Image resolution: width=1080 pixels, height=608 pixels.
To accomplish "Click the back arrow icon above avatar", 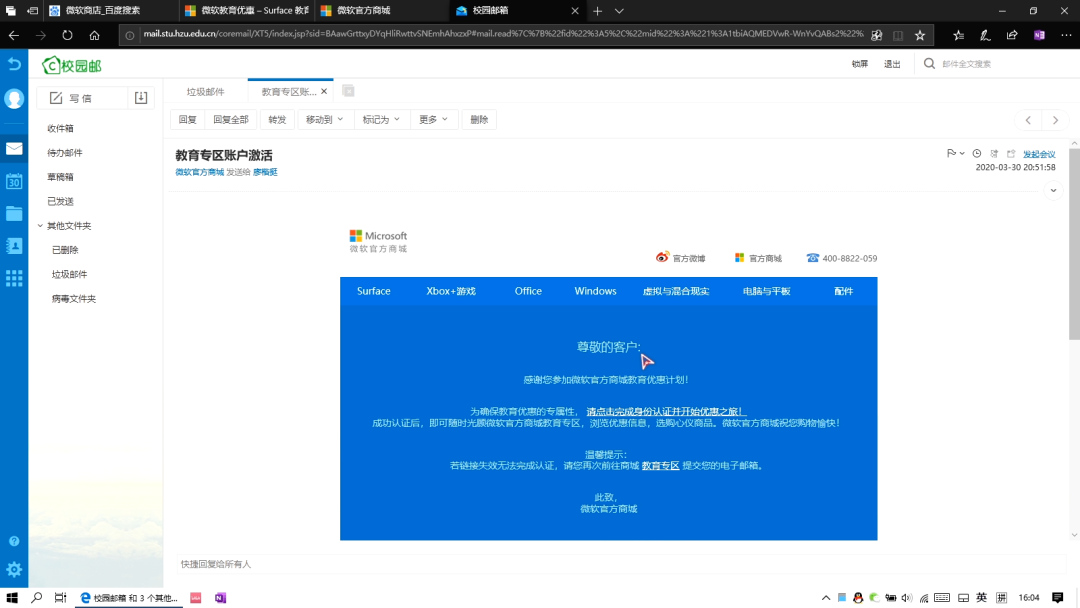I will tap(14, 64).
